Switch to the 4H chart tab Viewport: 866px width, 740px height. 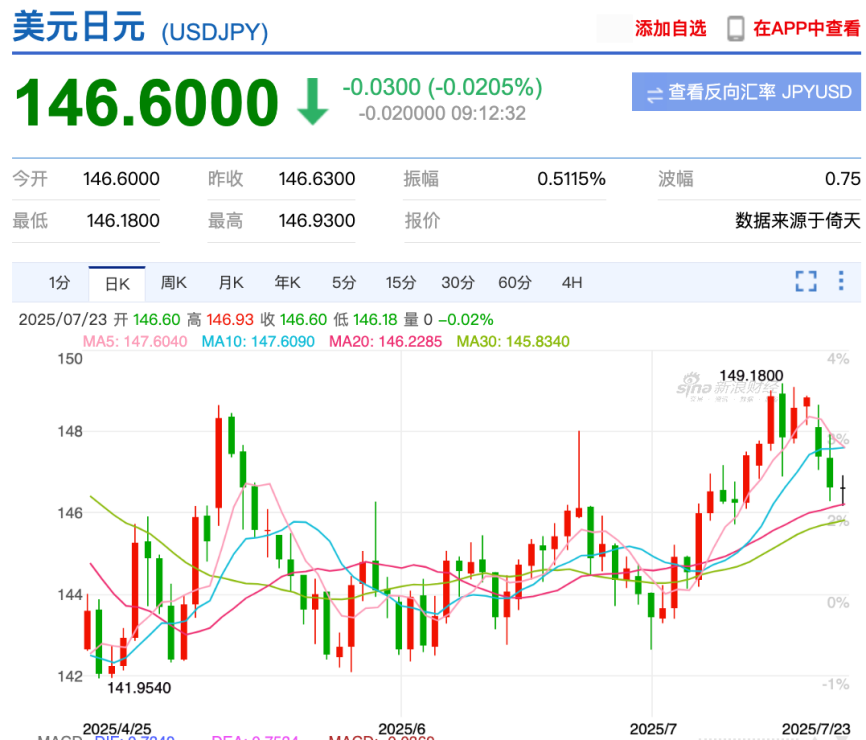572,283
